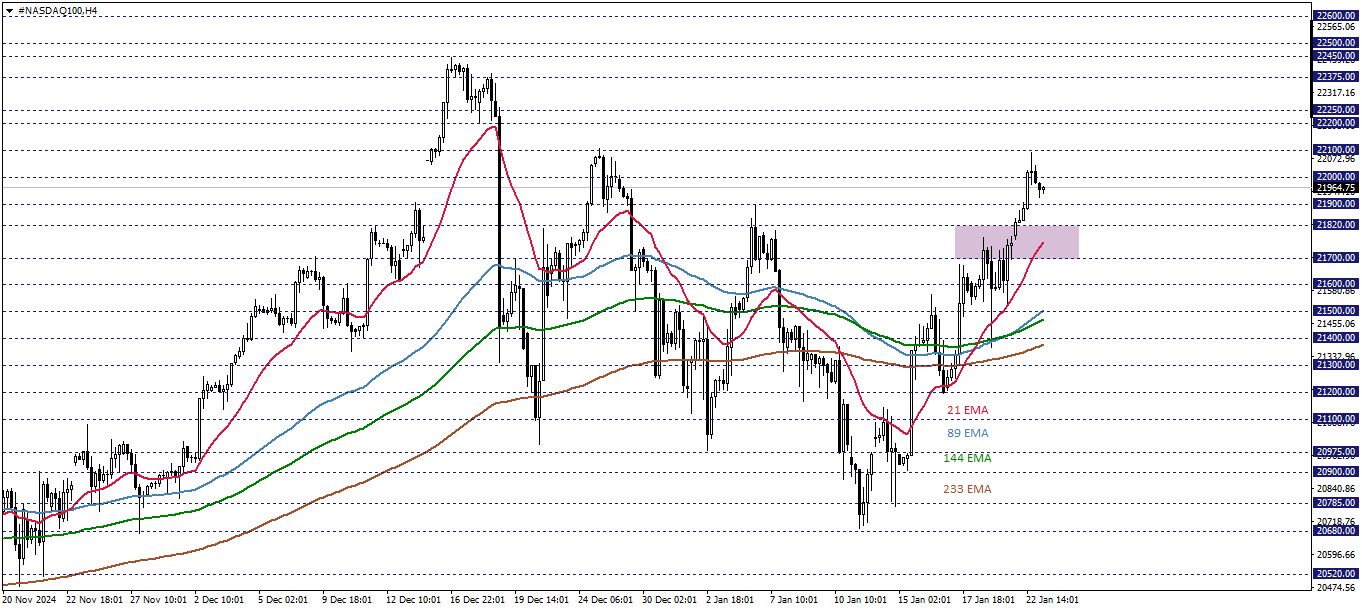Select the 21900.00 price level label
This screenshot has height=611, width=1362.
[1336, 203]
